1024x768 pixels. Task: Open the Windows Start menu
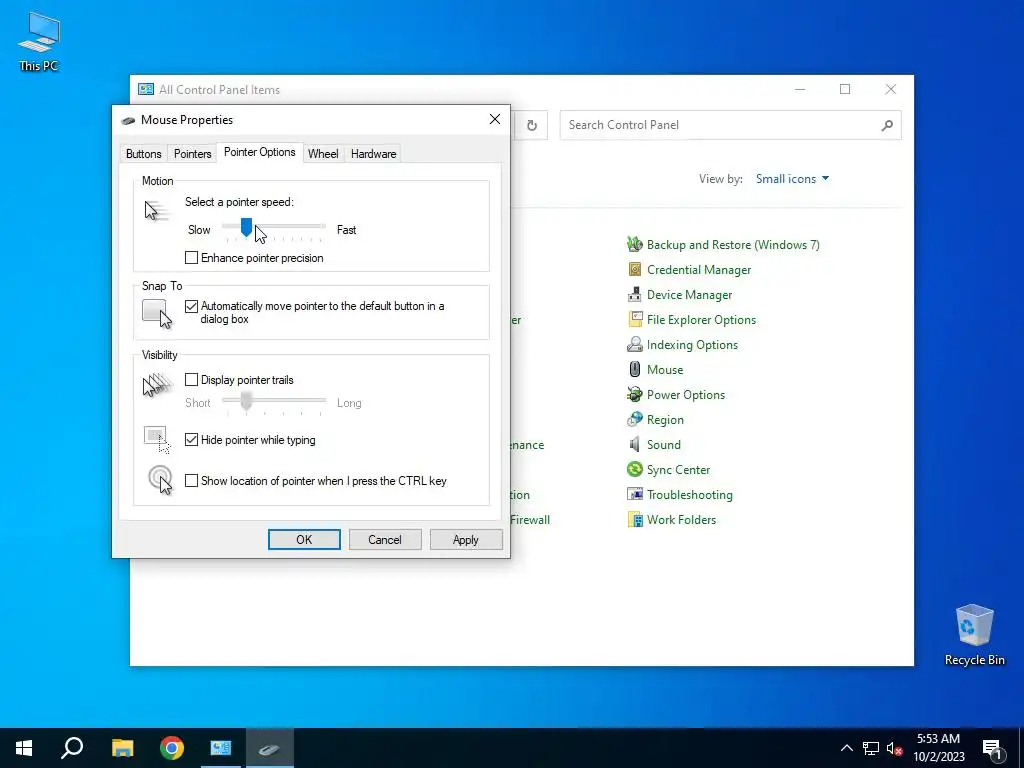pyautogui.click(x=24, y=748)
